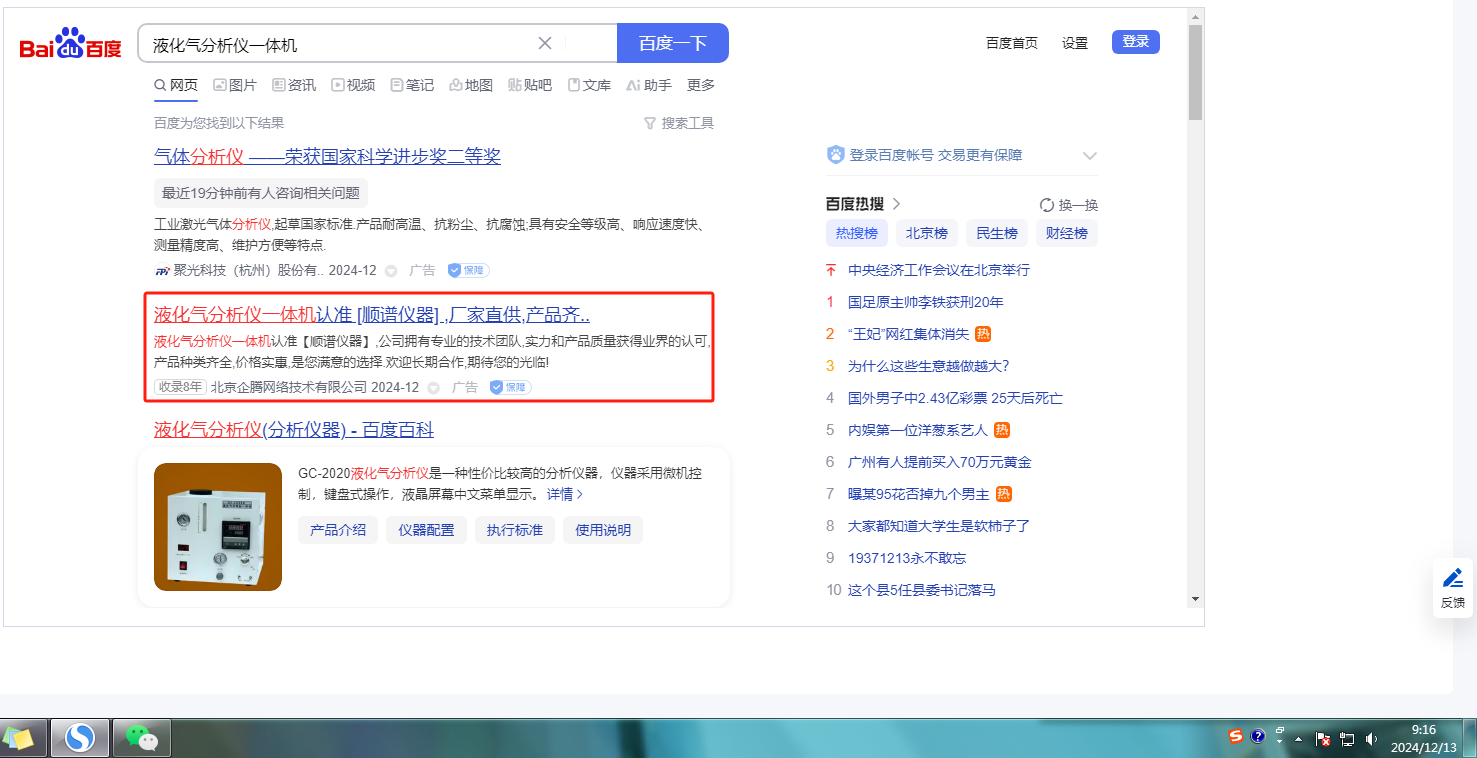Click the volume speaker tray icon
The image size is (1477, 758).
click(x=1370, y=739)
